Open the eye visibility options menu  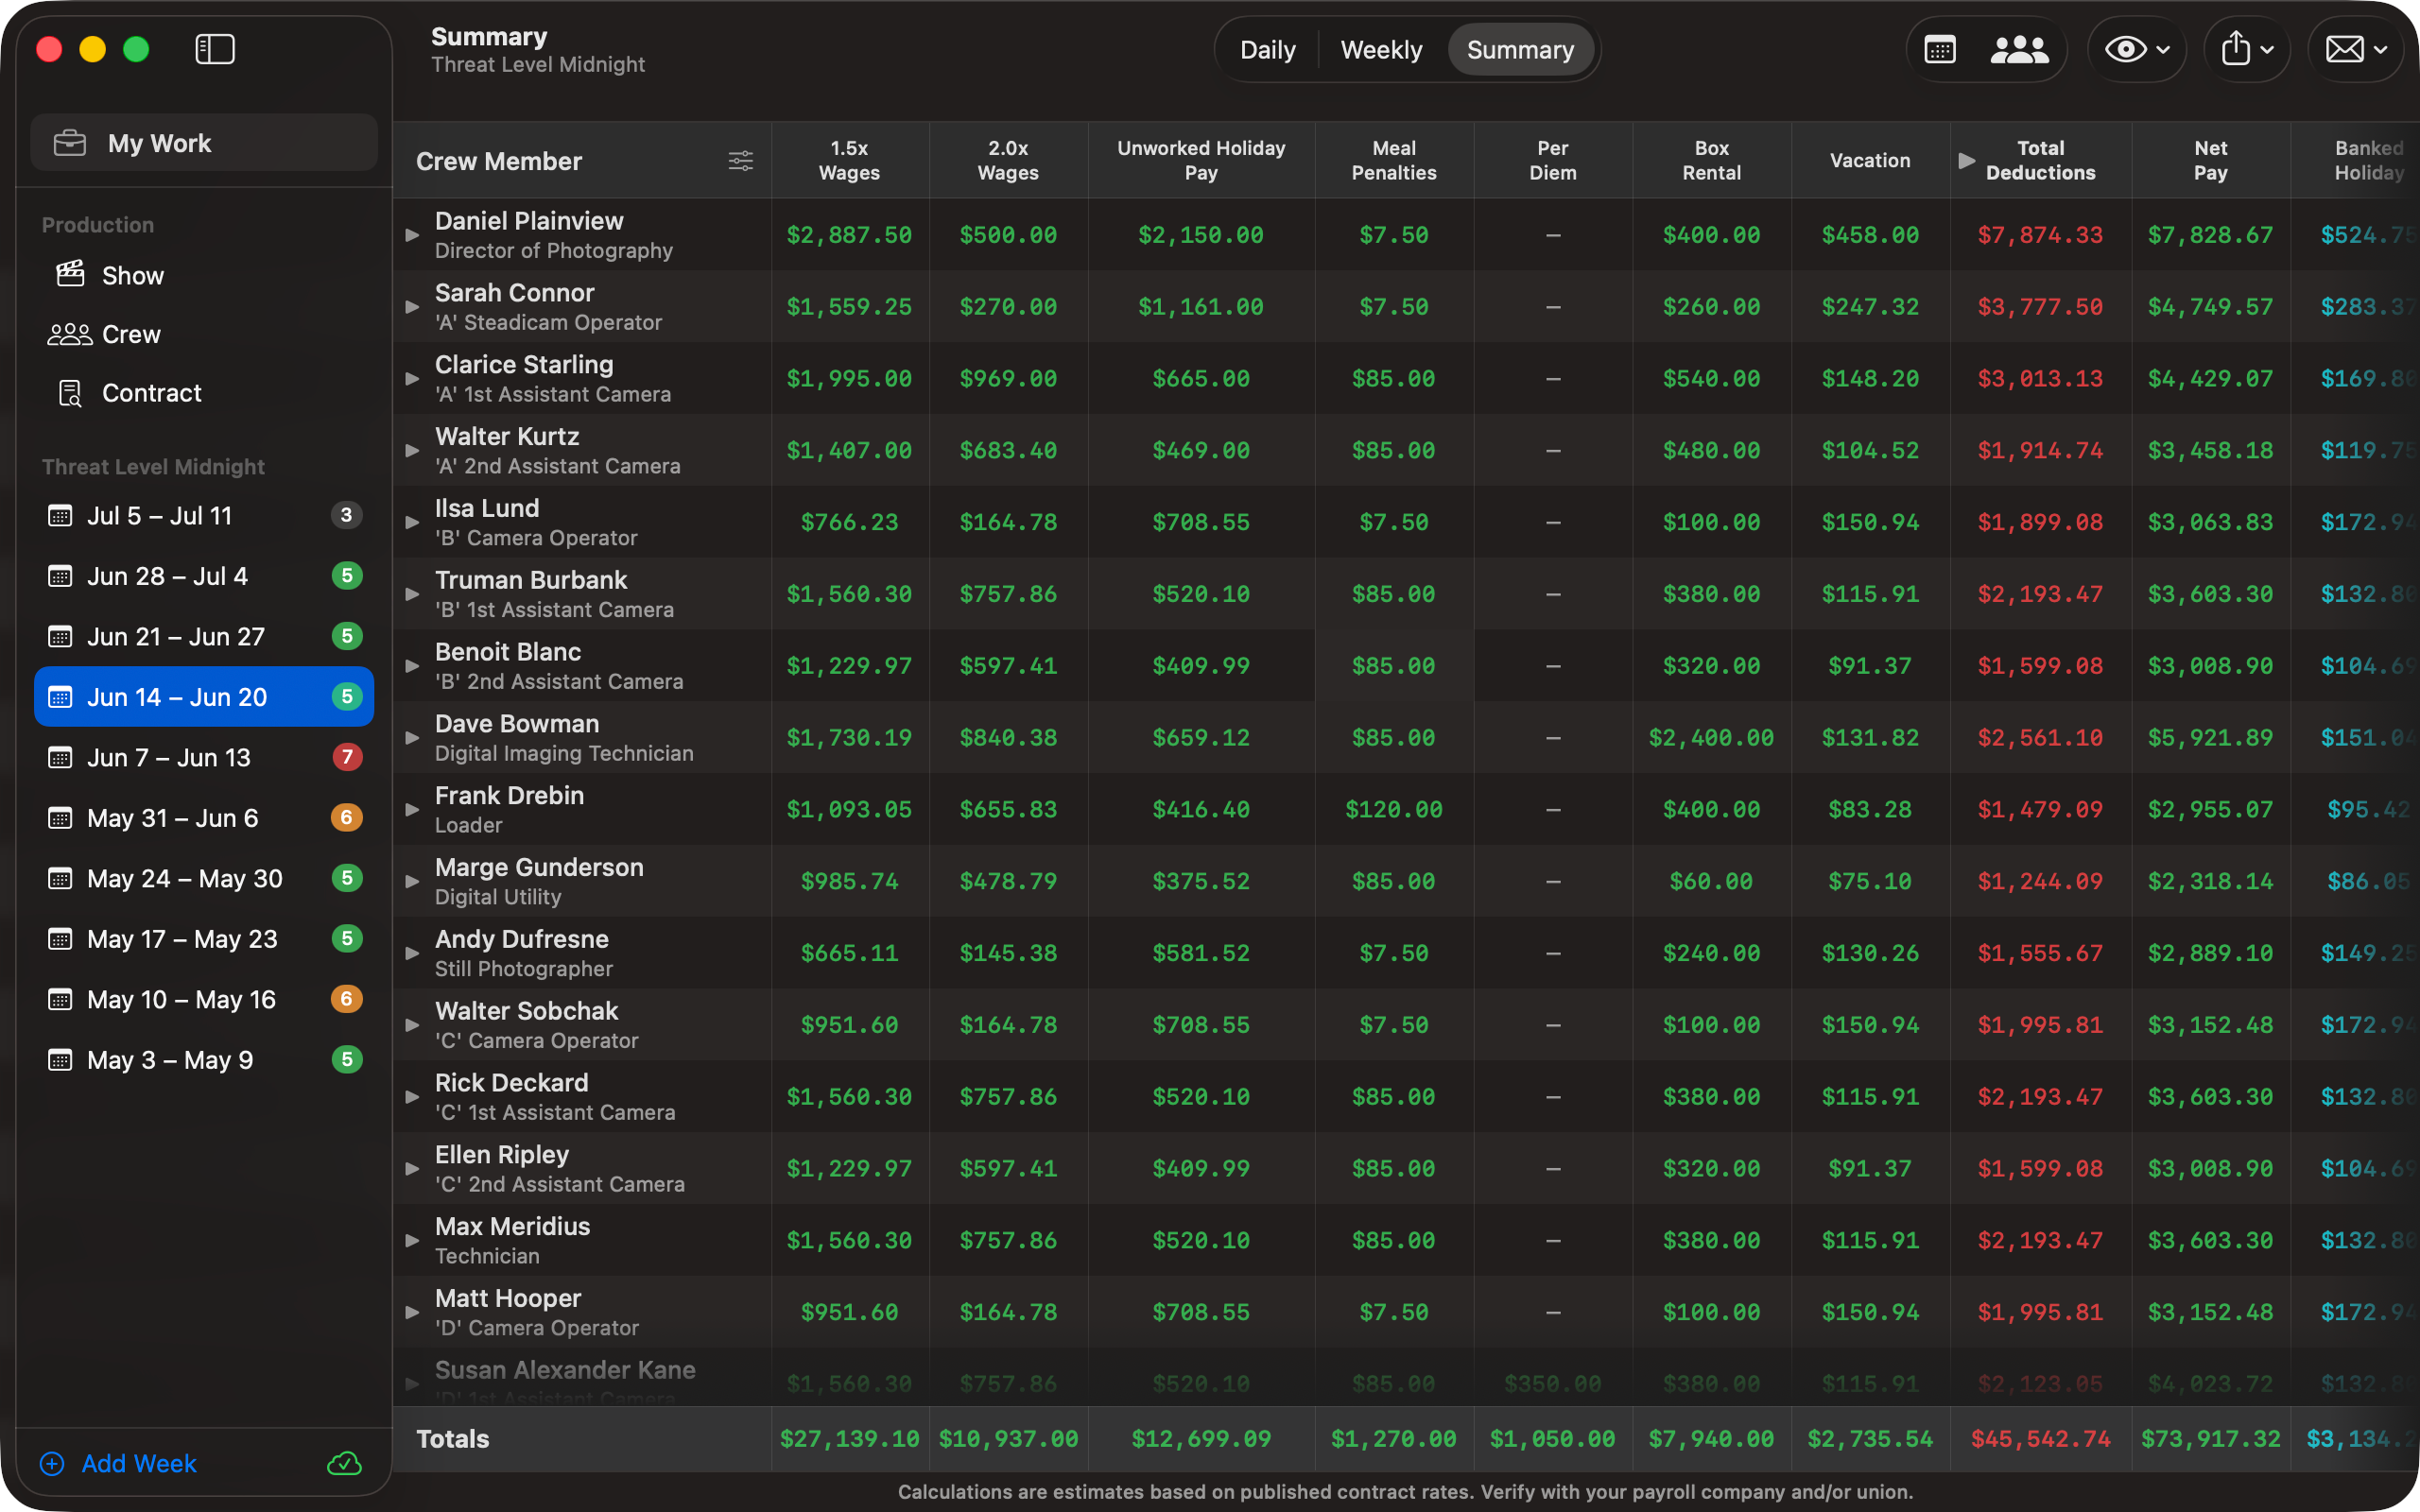(x=2137, y=49)
